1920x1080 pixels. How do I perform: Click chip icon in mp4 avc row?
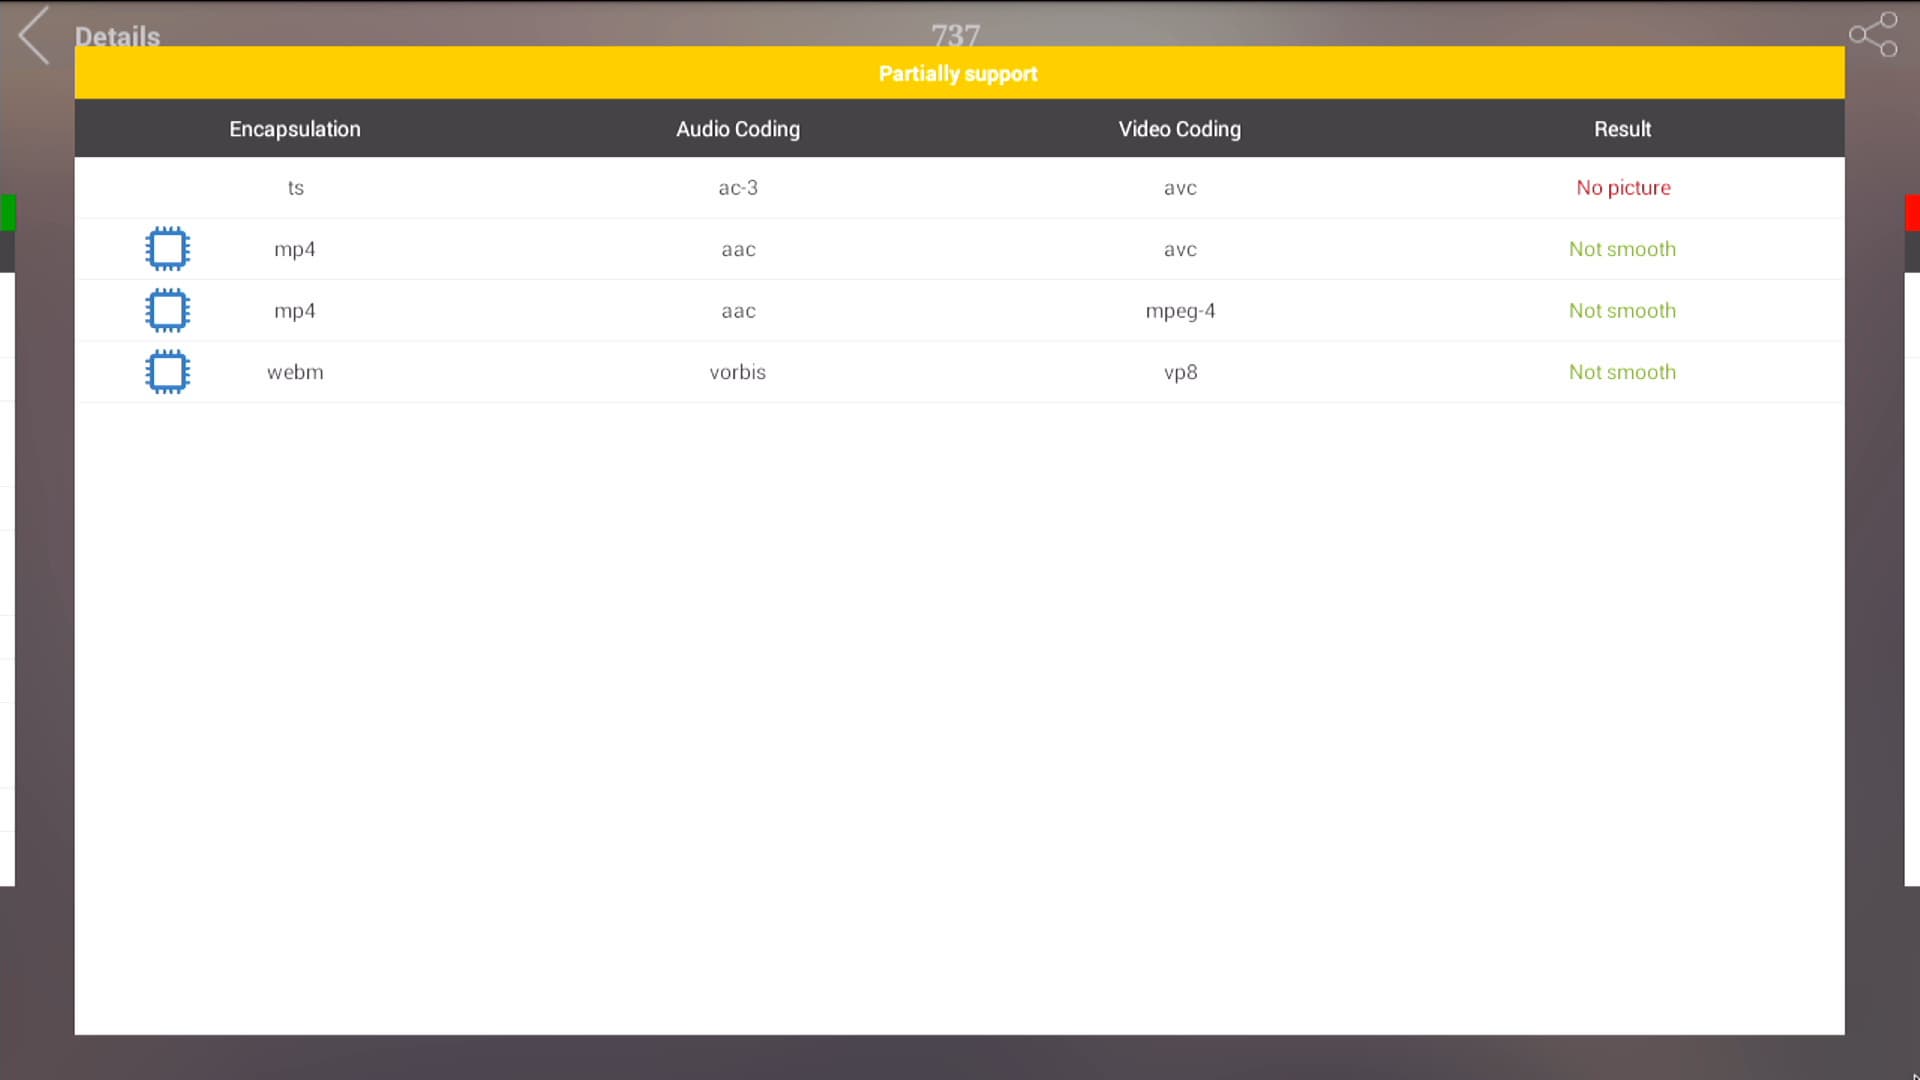(167, 249)
